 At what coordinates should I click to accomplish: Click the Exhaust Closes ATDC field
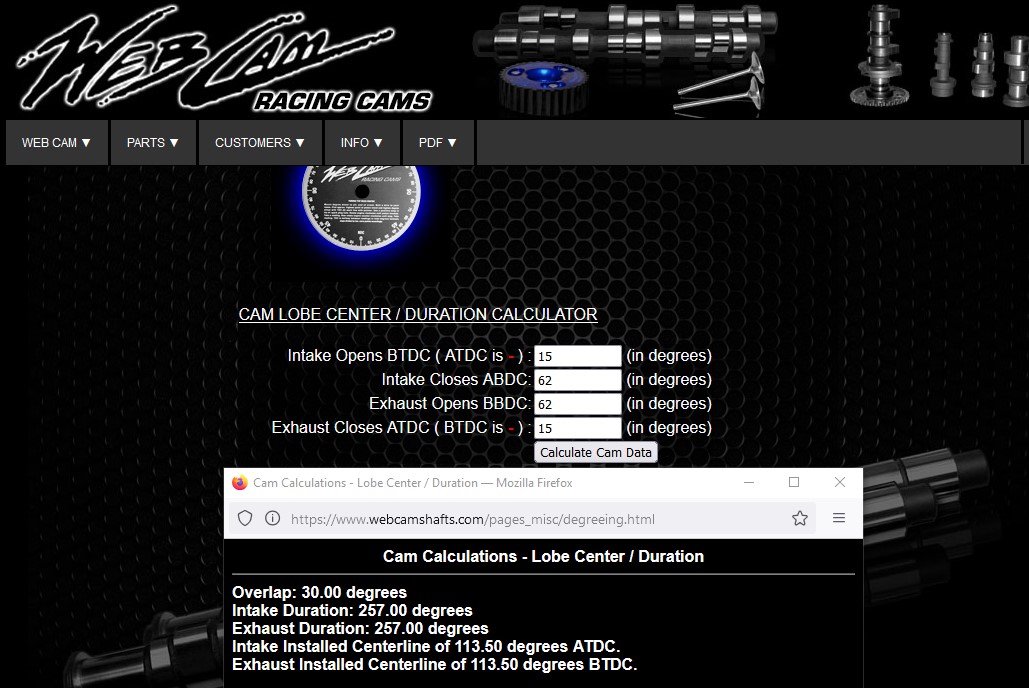pos(577,429)
